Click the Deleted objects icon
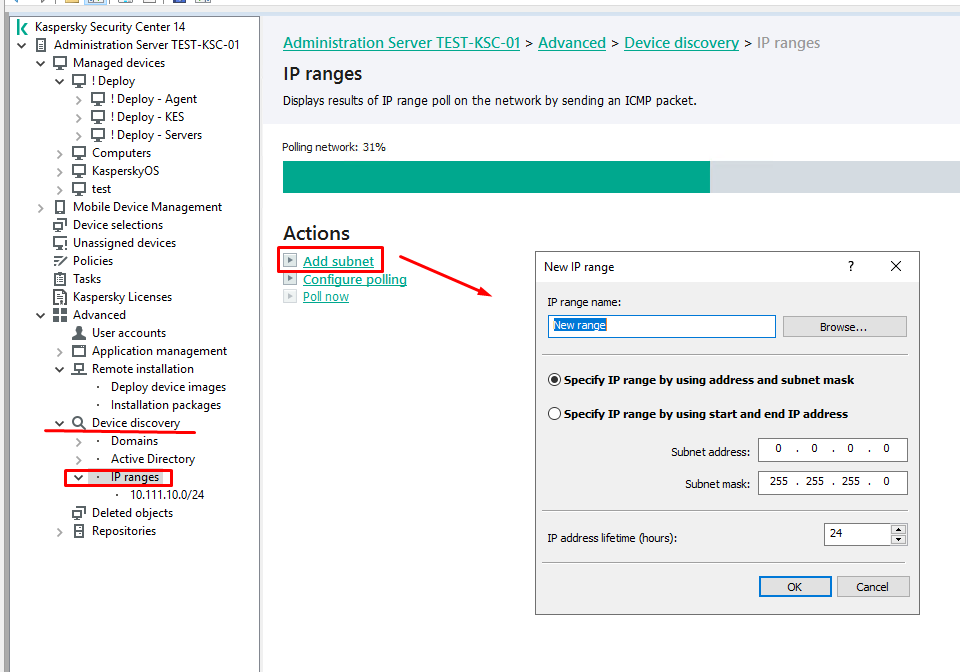Image resolution: width=960 pixels, height=672 pixels. [x=79, y=513]
